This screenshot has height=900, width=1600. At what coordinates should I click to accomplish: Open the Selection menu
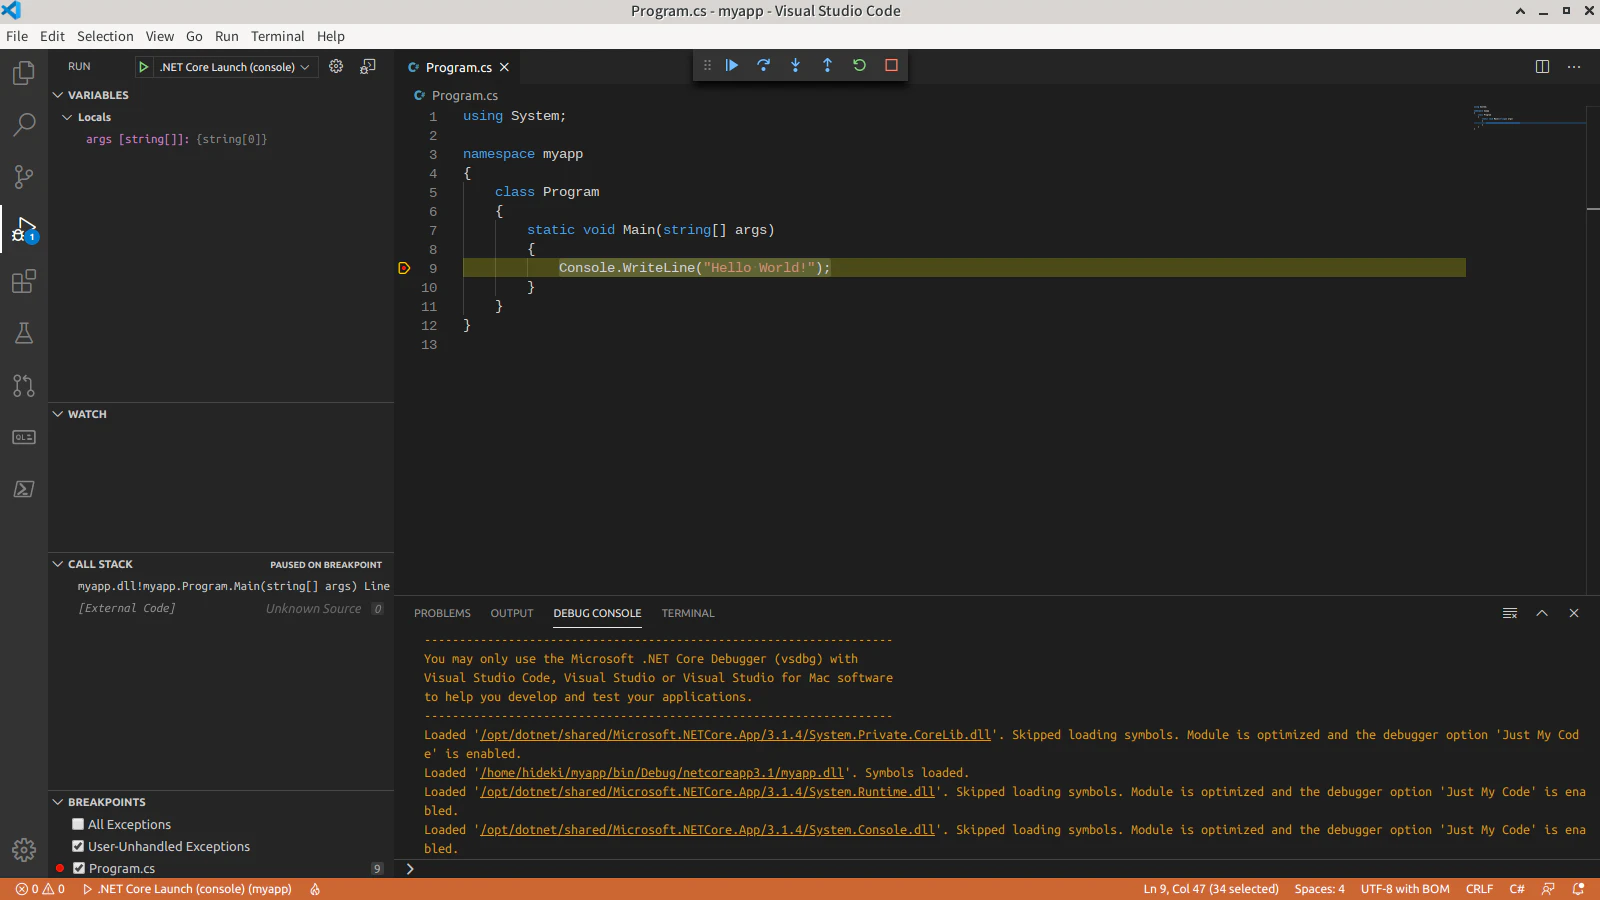point(105,36)
